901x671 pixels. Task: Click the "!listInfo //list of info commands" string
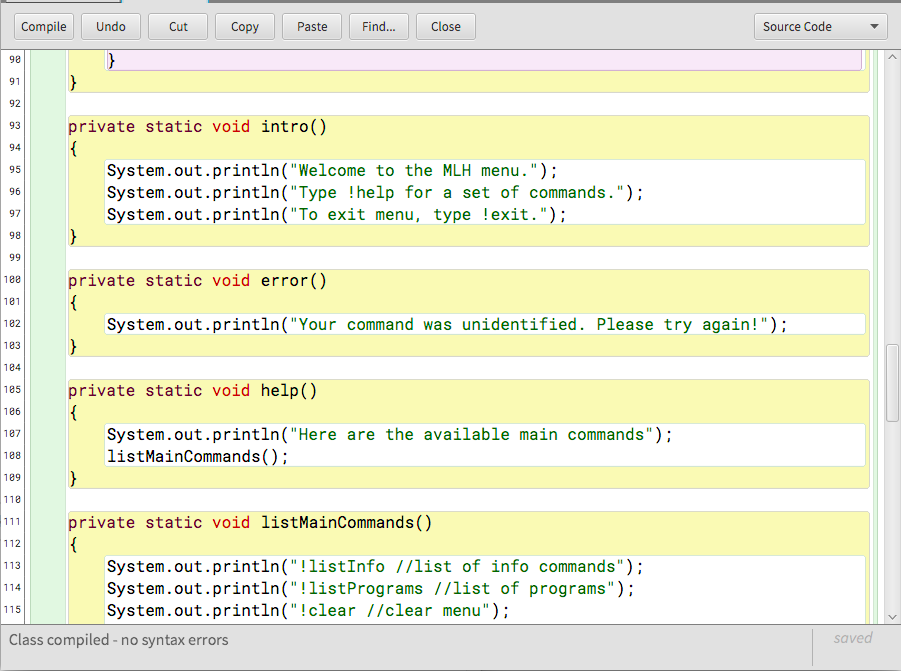click(x=457, y=566)
